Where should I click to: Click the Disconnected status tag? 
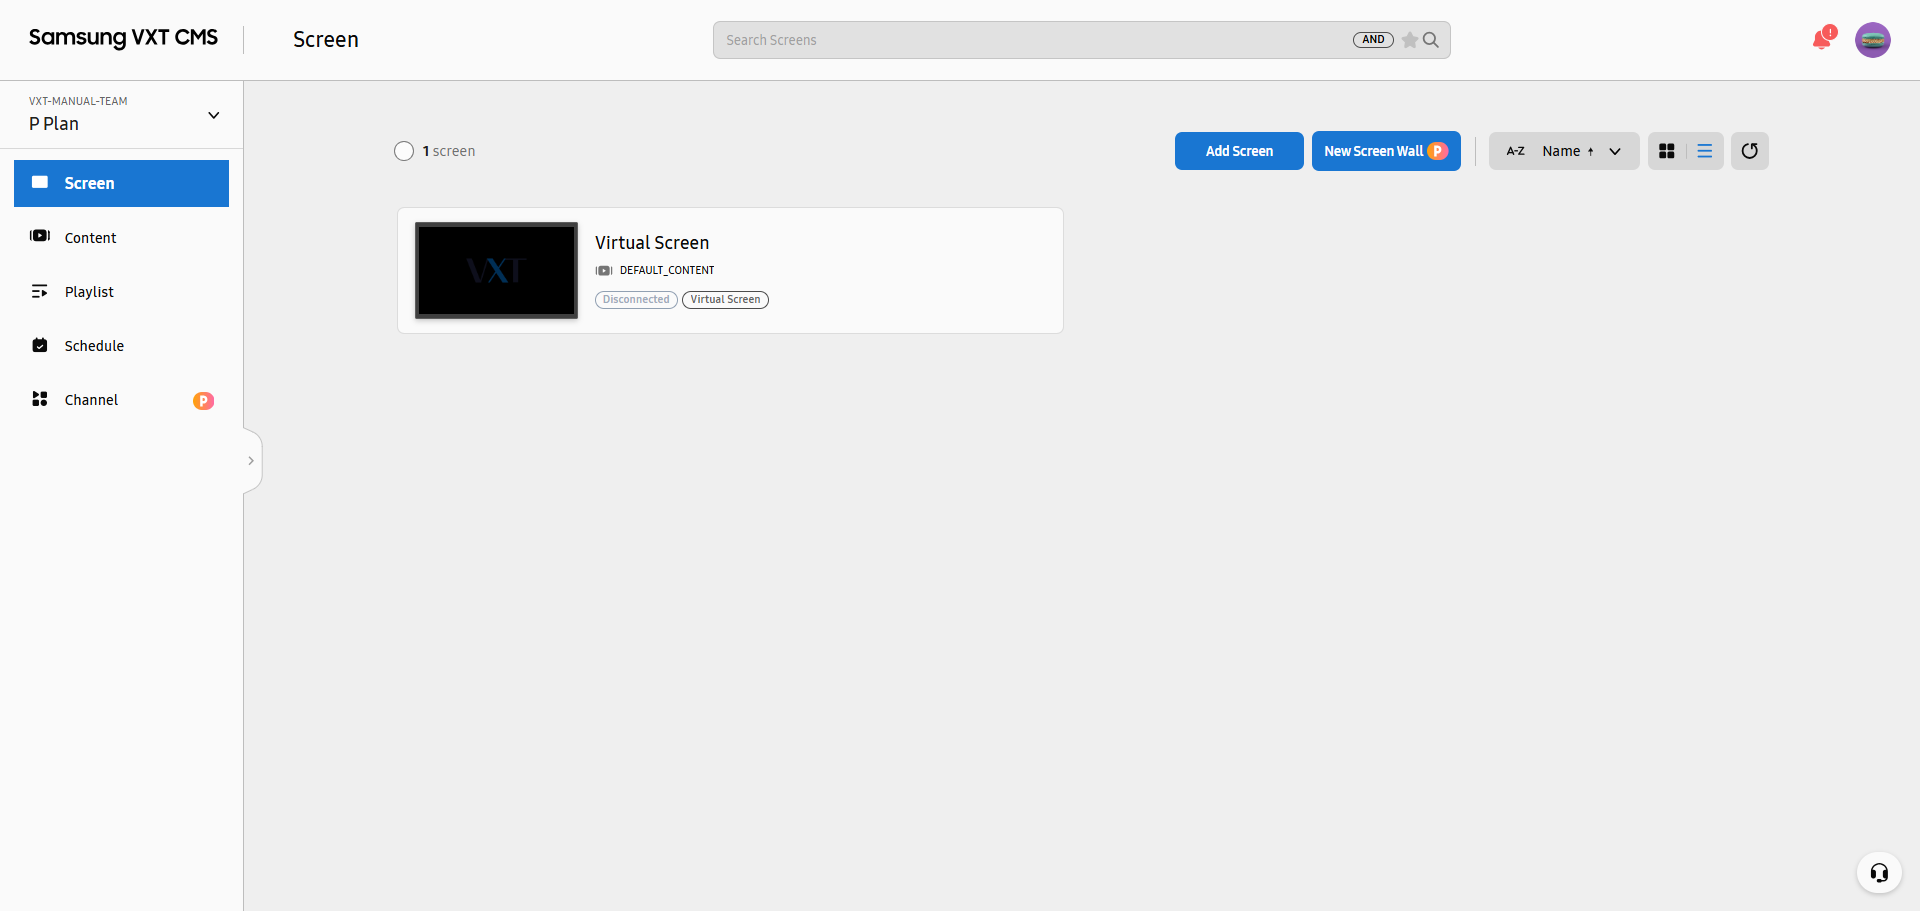coord(636,299)
